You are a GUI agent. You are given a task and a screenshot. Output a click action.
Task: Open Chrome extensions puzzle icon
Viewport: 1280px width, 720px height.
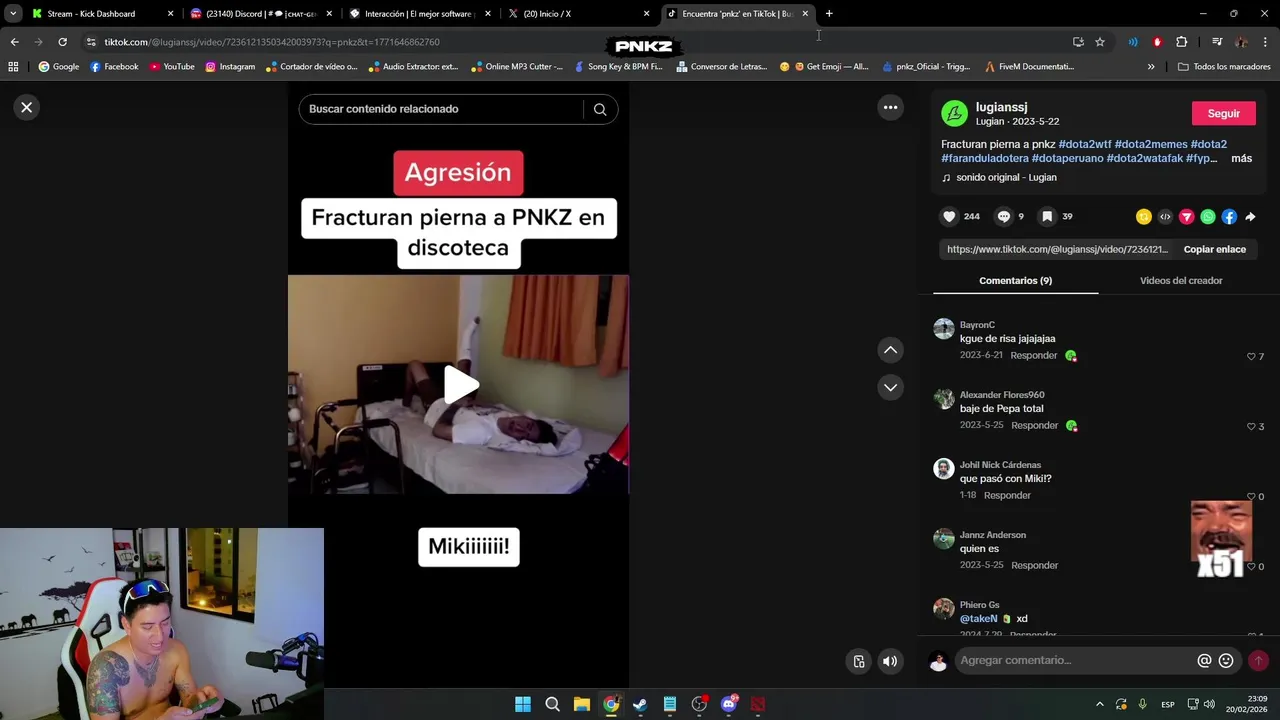point(1182,42)
